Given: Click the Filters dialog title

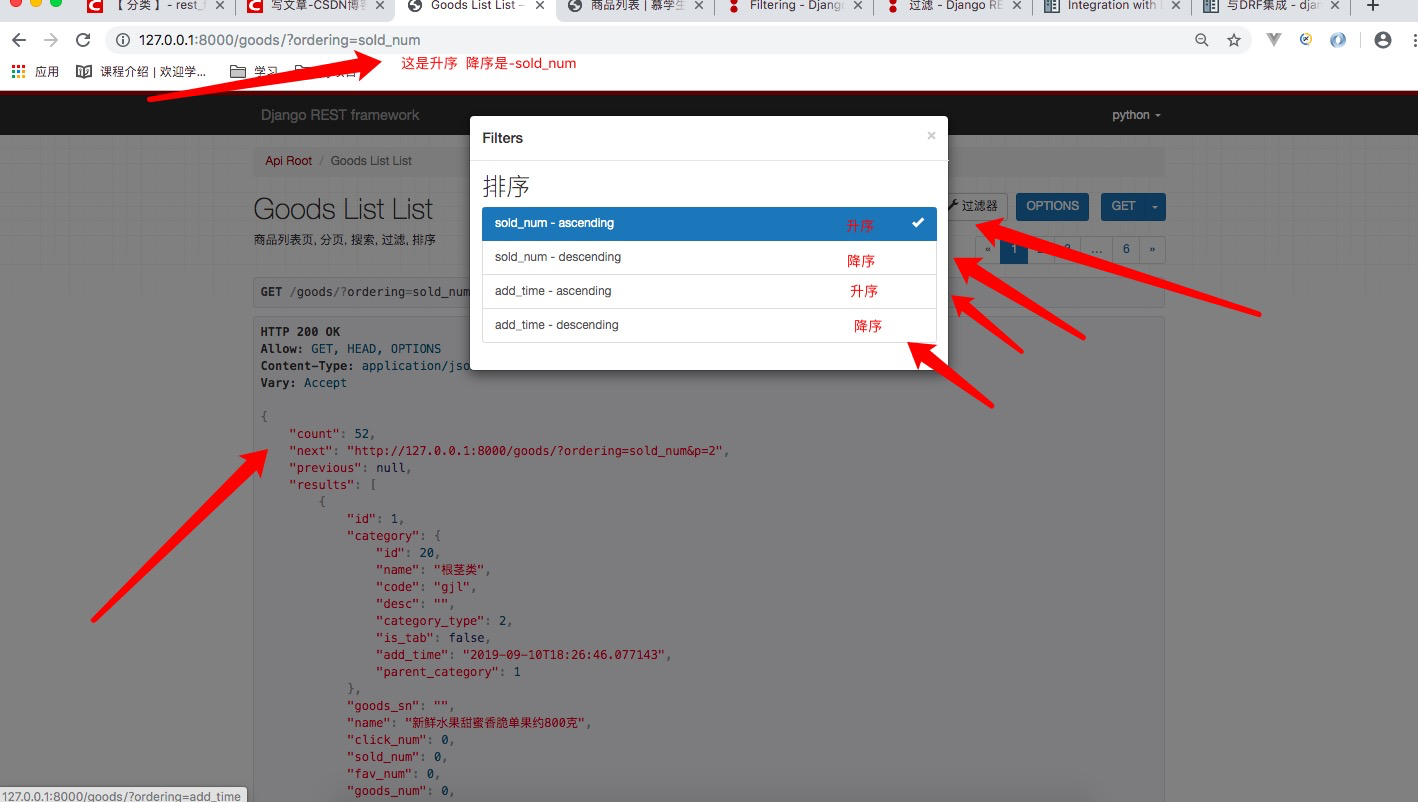Looking at the screenshot, I should click(x=503, y=138).
